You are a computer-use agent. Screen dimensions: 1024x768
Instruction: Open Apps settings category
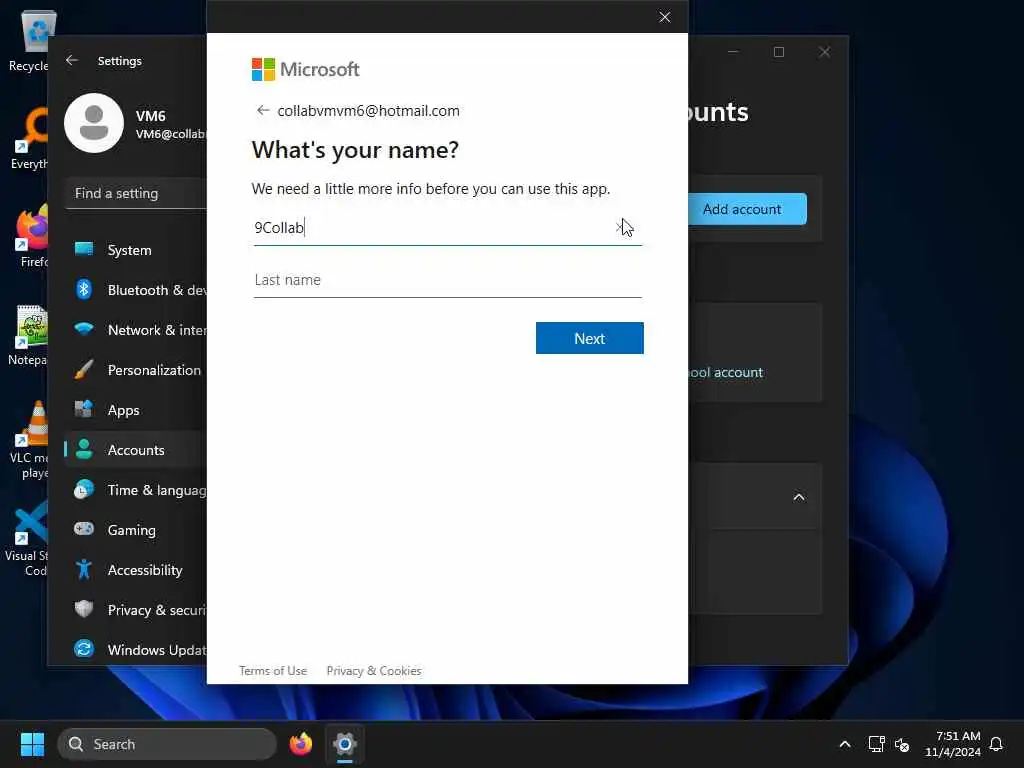tap(136, 410)
